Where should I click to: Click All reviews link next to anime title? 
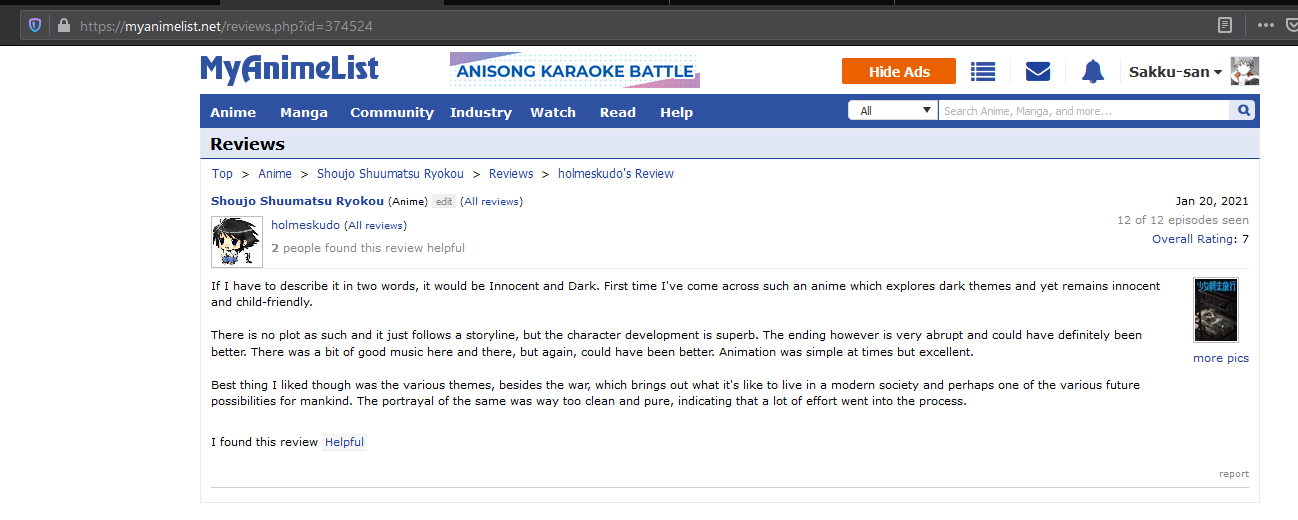(491, 202)
